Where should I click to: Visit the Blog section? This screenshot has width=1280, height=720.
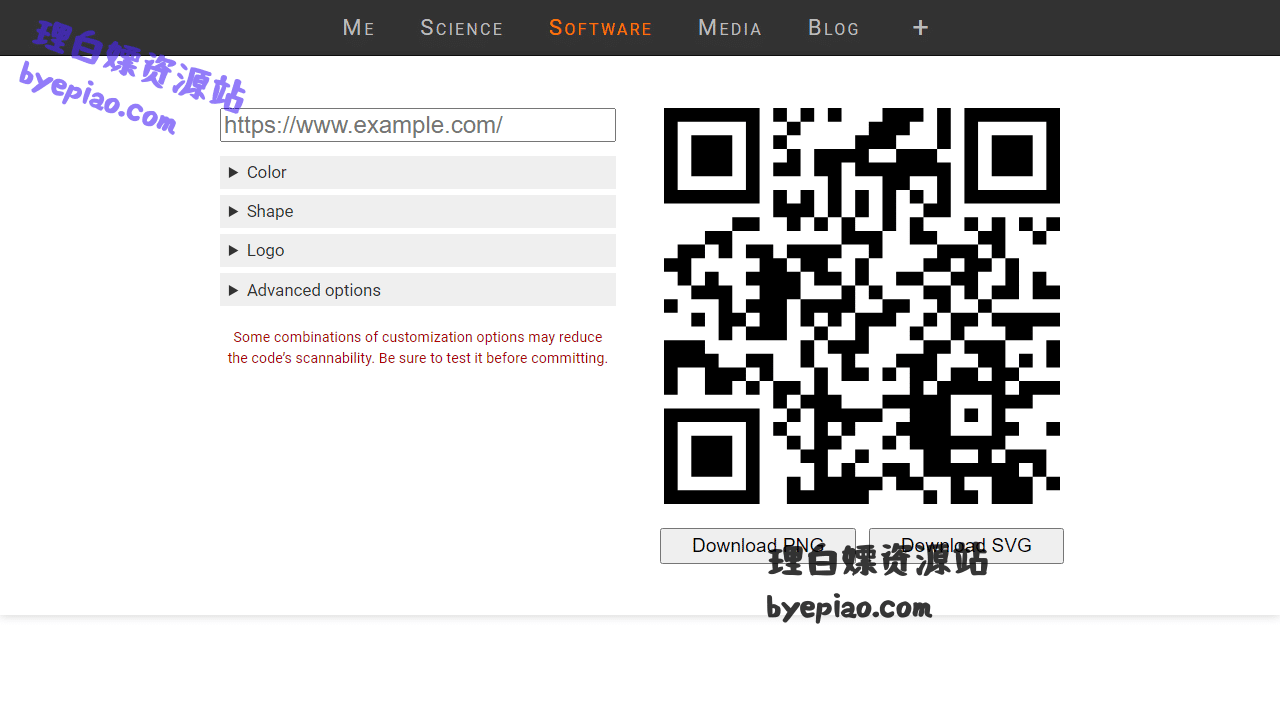pos(834,28)
